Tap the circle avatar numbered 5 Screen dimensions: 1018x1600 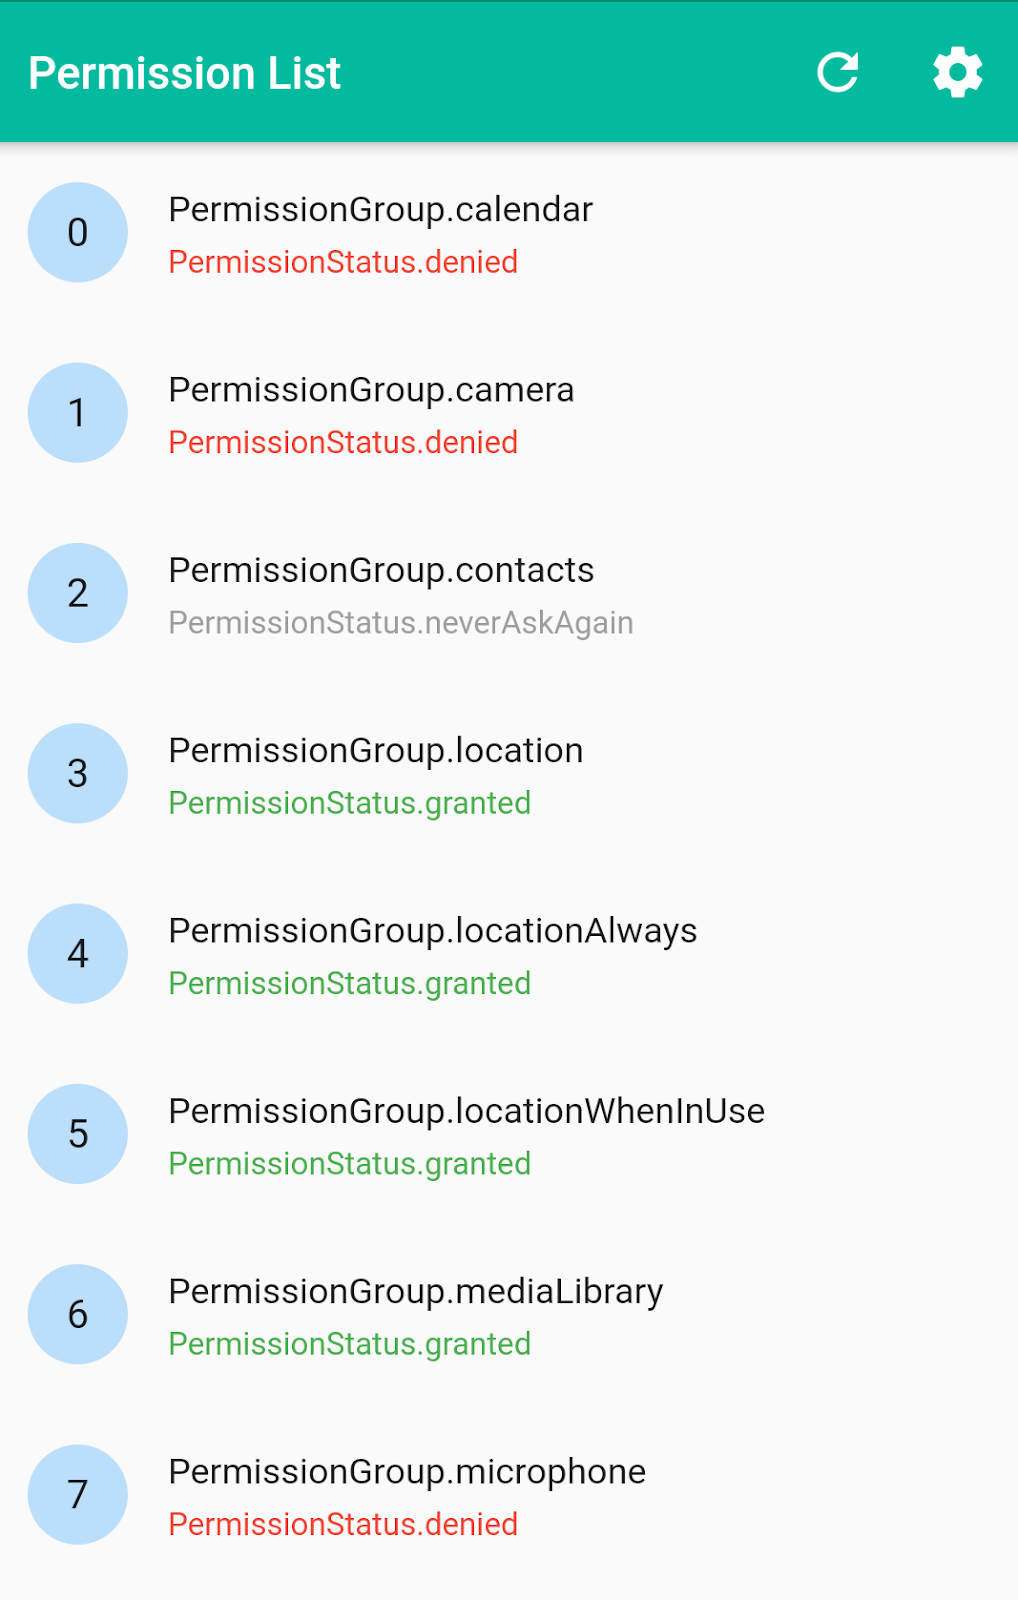coord(78,1134)
